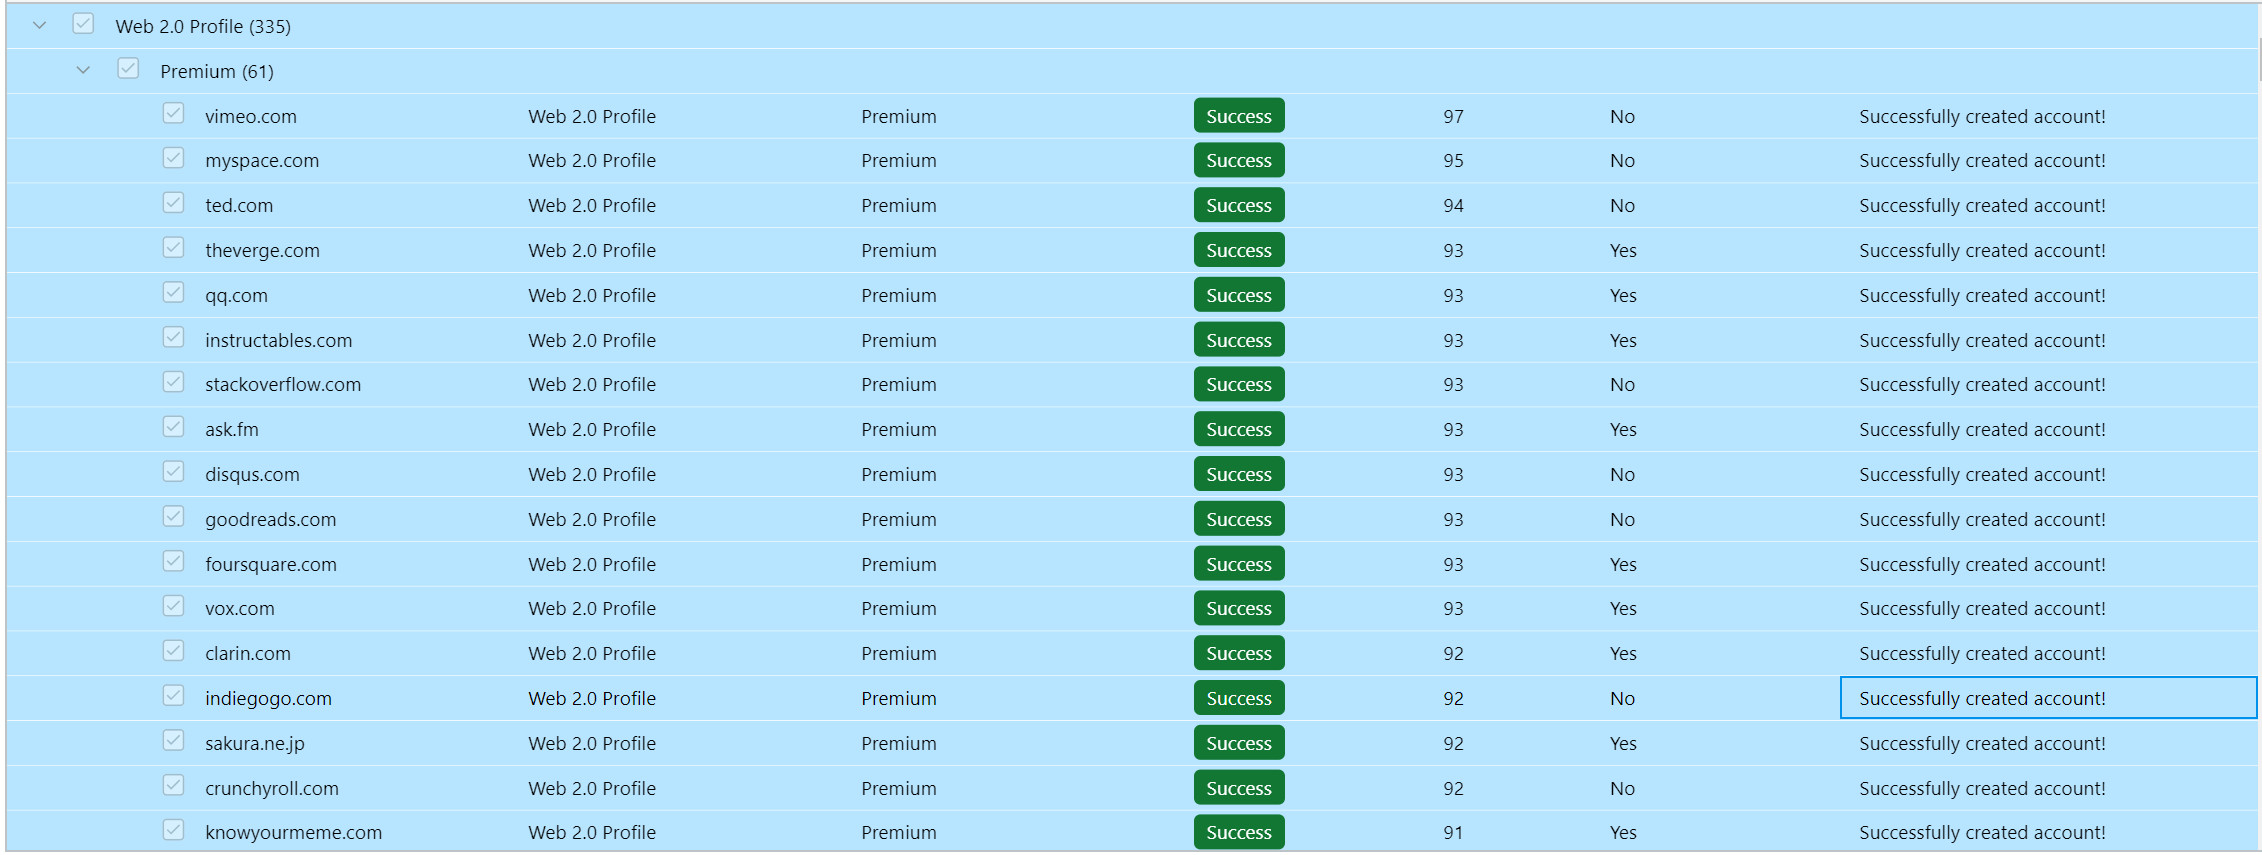The height and width of the screenshot is (855, 2262).
Task: Collapse the Web 2.0 Profile group
Action: pyautogui.click(x=40, y=25)
